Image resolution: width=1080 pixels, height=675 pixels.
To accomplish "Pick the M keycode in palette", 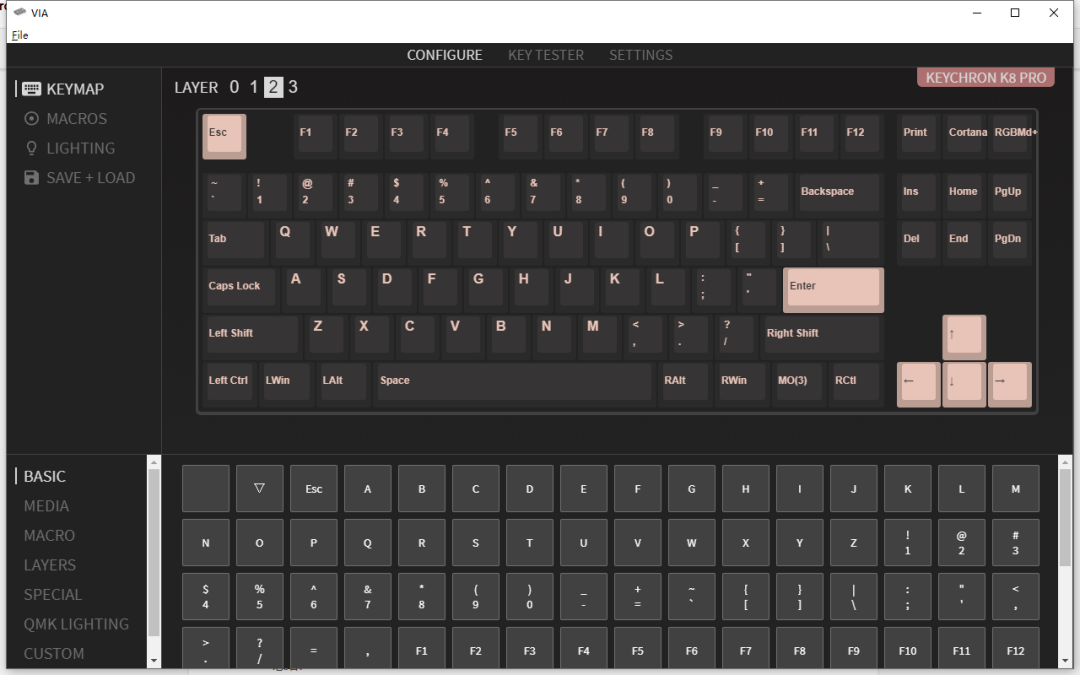I will pyautogui.click(x=1015, y=488).
